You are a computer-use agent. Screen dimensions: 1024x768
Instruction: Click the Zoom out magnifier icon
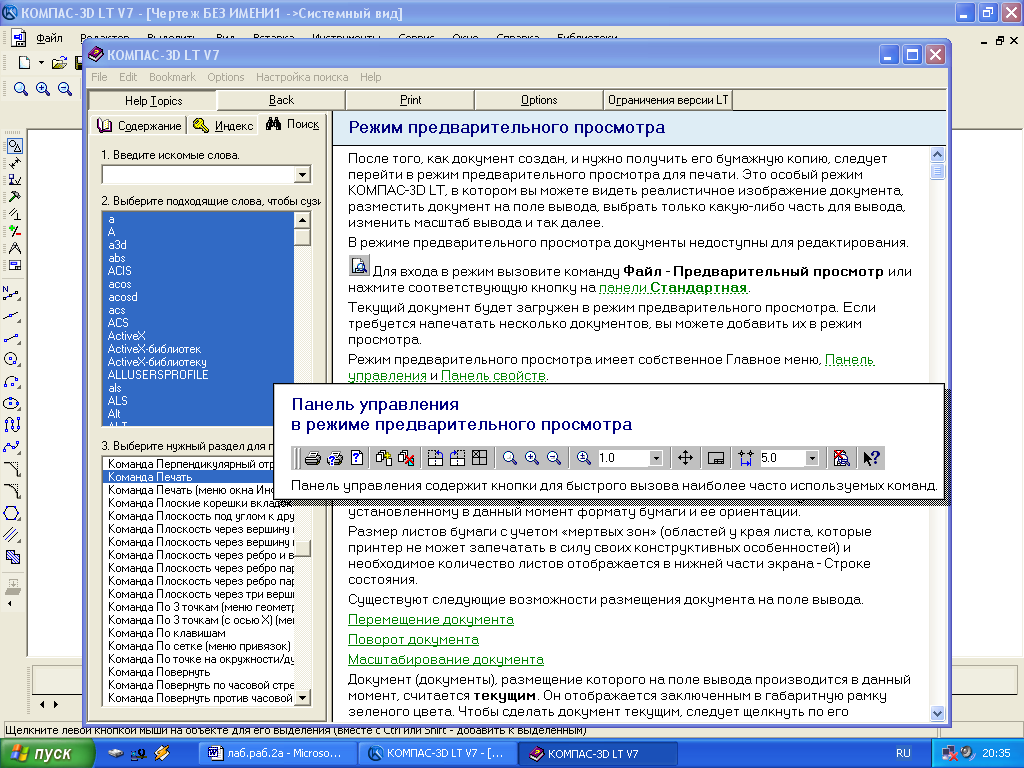coord(65,89)
